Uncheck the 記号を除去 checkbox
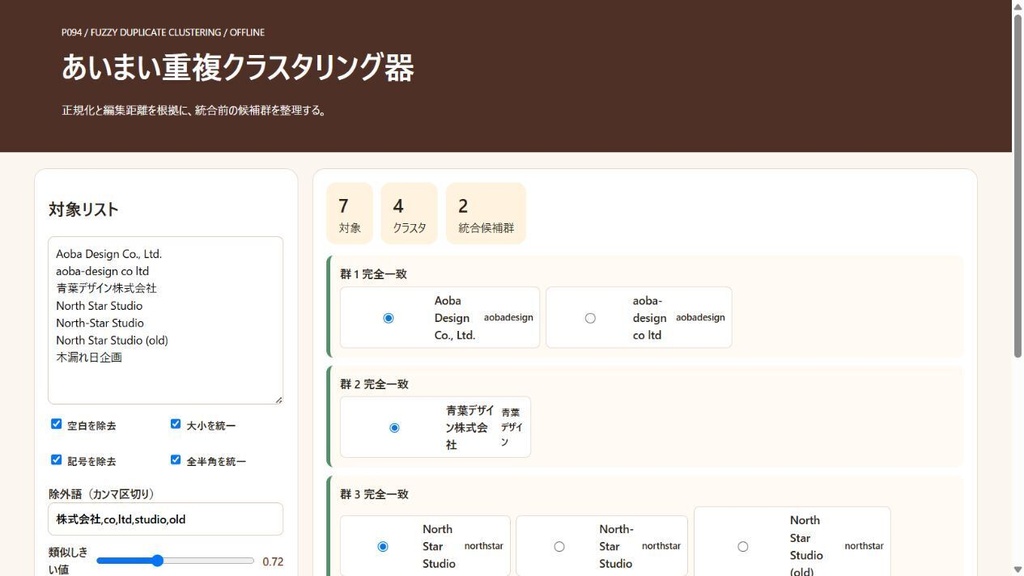Viewport: 1024px width, 576px height. click(x=56, y=460)
